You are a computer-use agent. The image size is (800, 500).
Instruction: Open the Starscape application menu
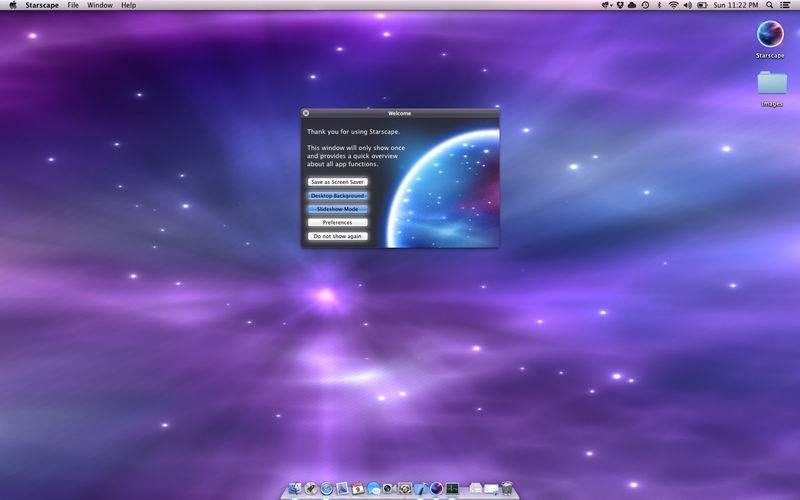[x=42, y=5]
